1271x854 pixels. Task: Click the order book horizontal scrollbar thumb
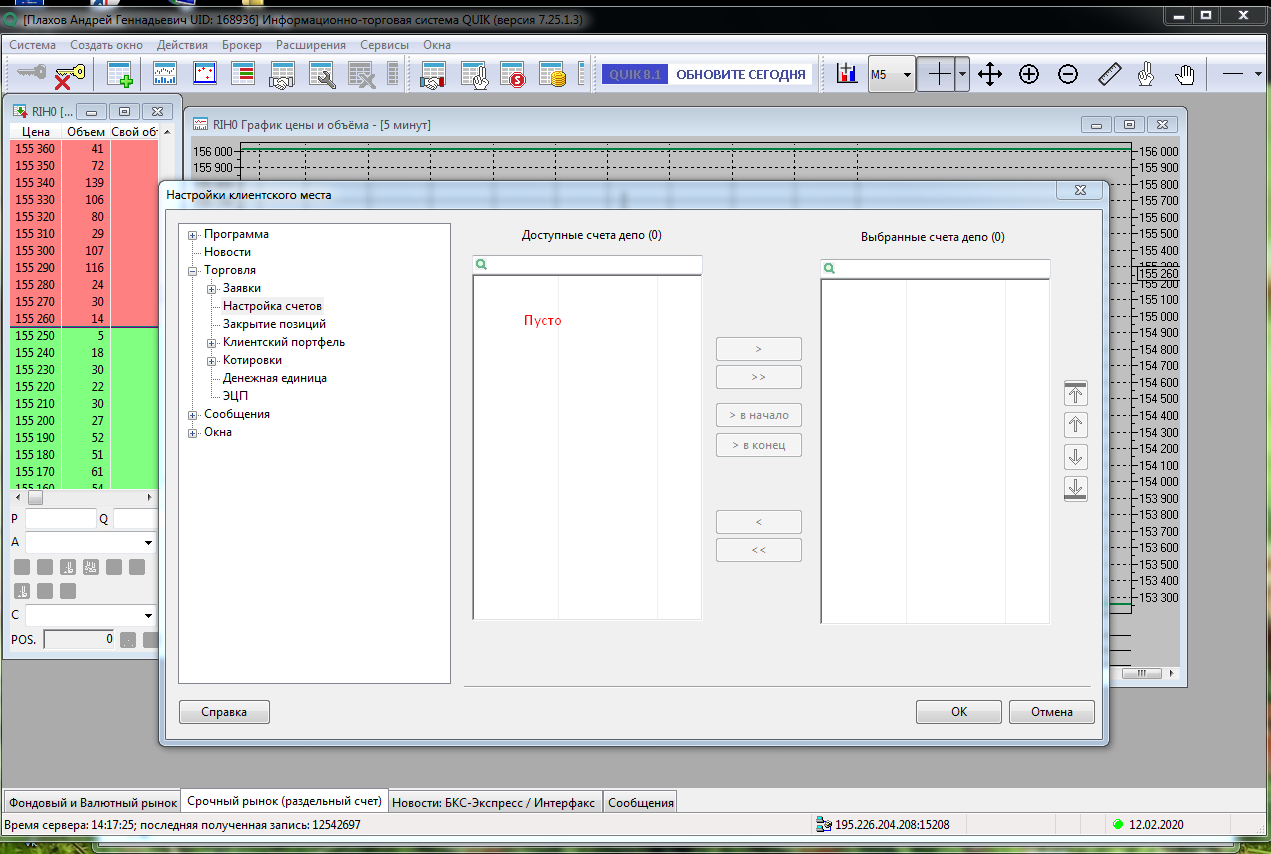click(x=35, y=497)
